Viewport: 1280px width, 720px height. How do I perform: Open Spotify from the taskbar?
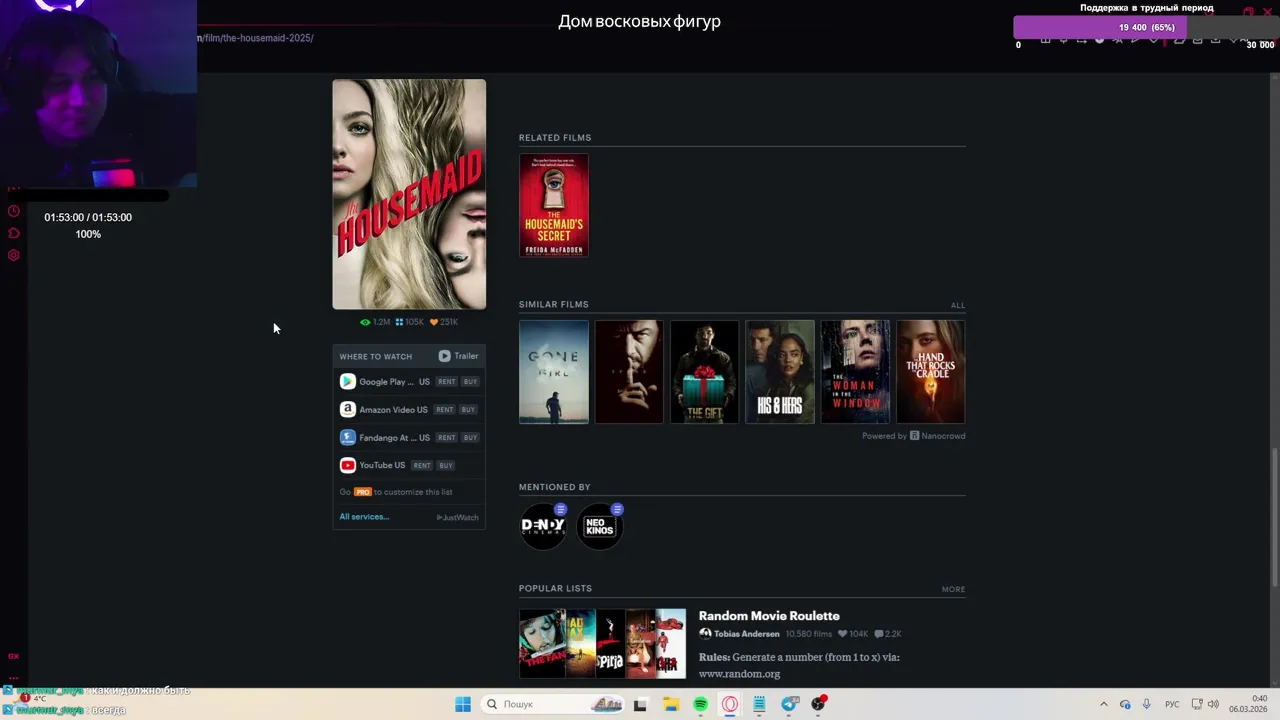coord(700,704)
